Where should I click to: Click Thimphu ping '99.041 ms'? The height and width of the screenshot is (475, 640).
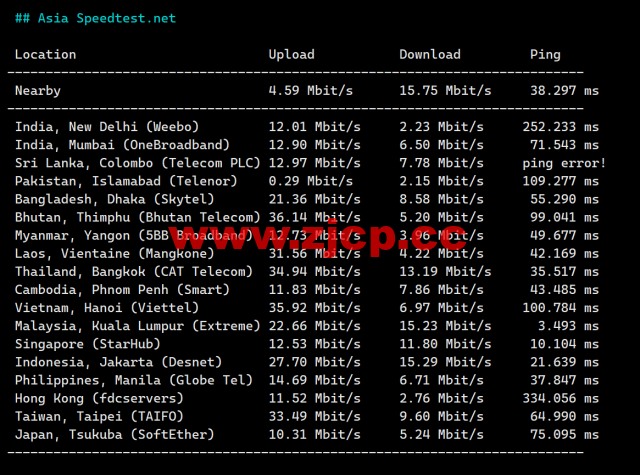click(564, 217)
